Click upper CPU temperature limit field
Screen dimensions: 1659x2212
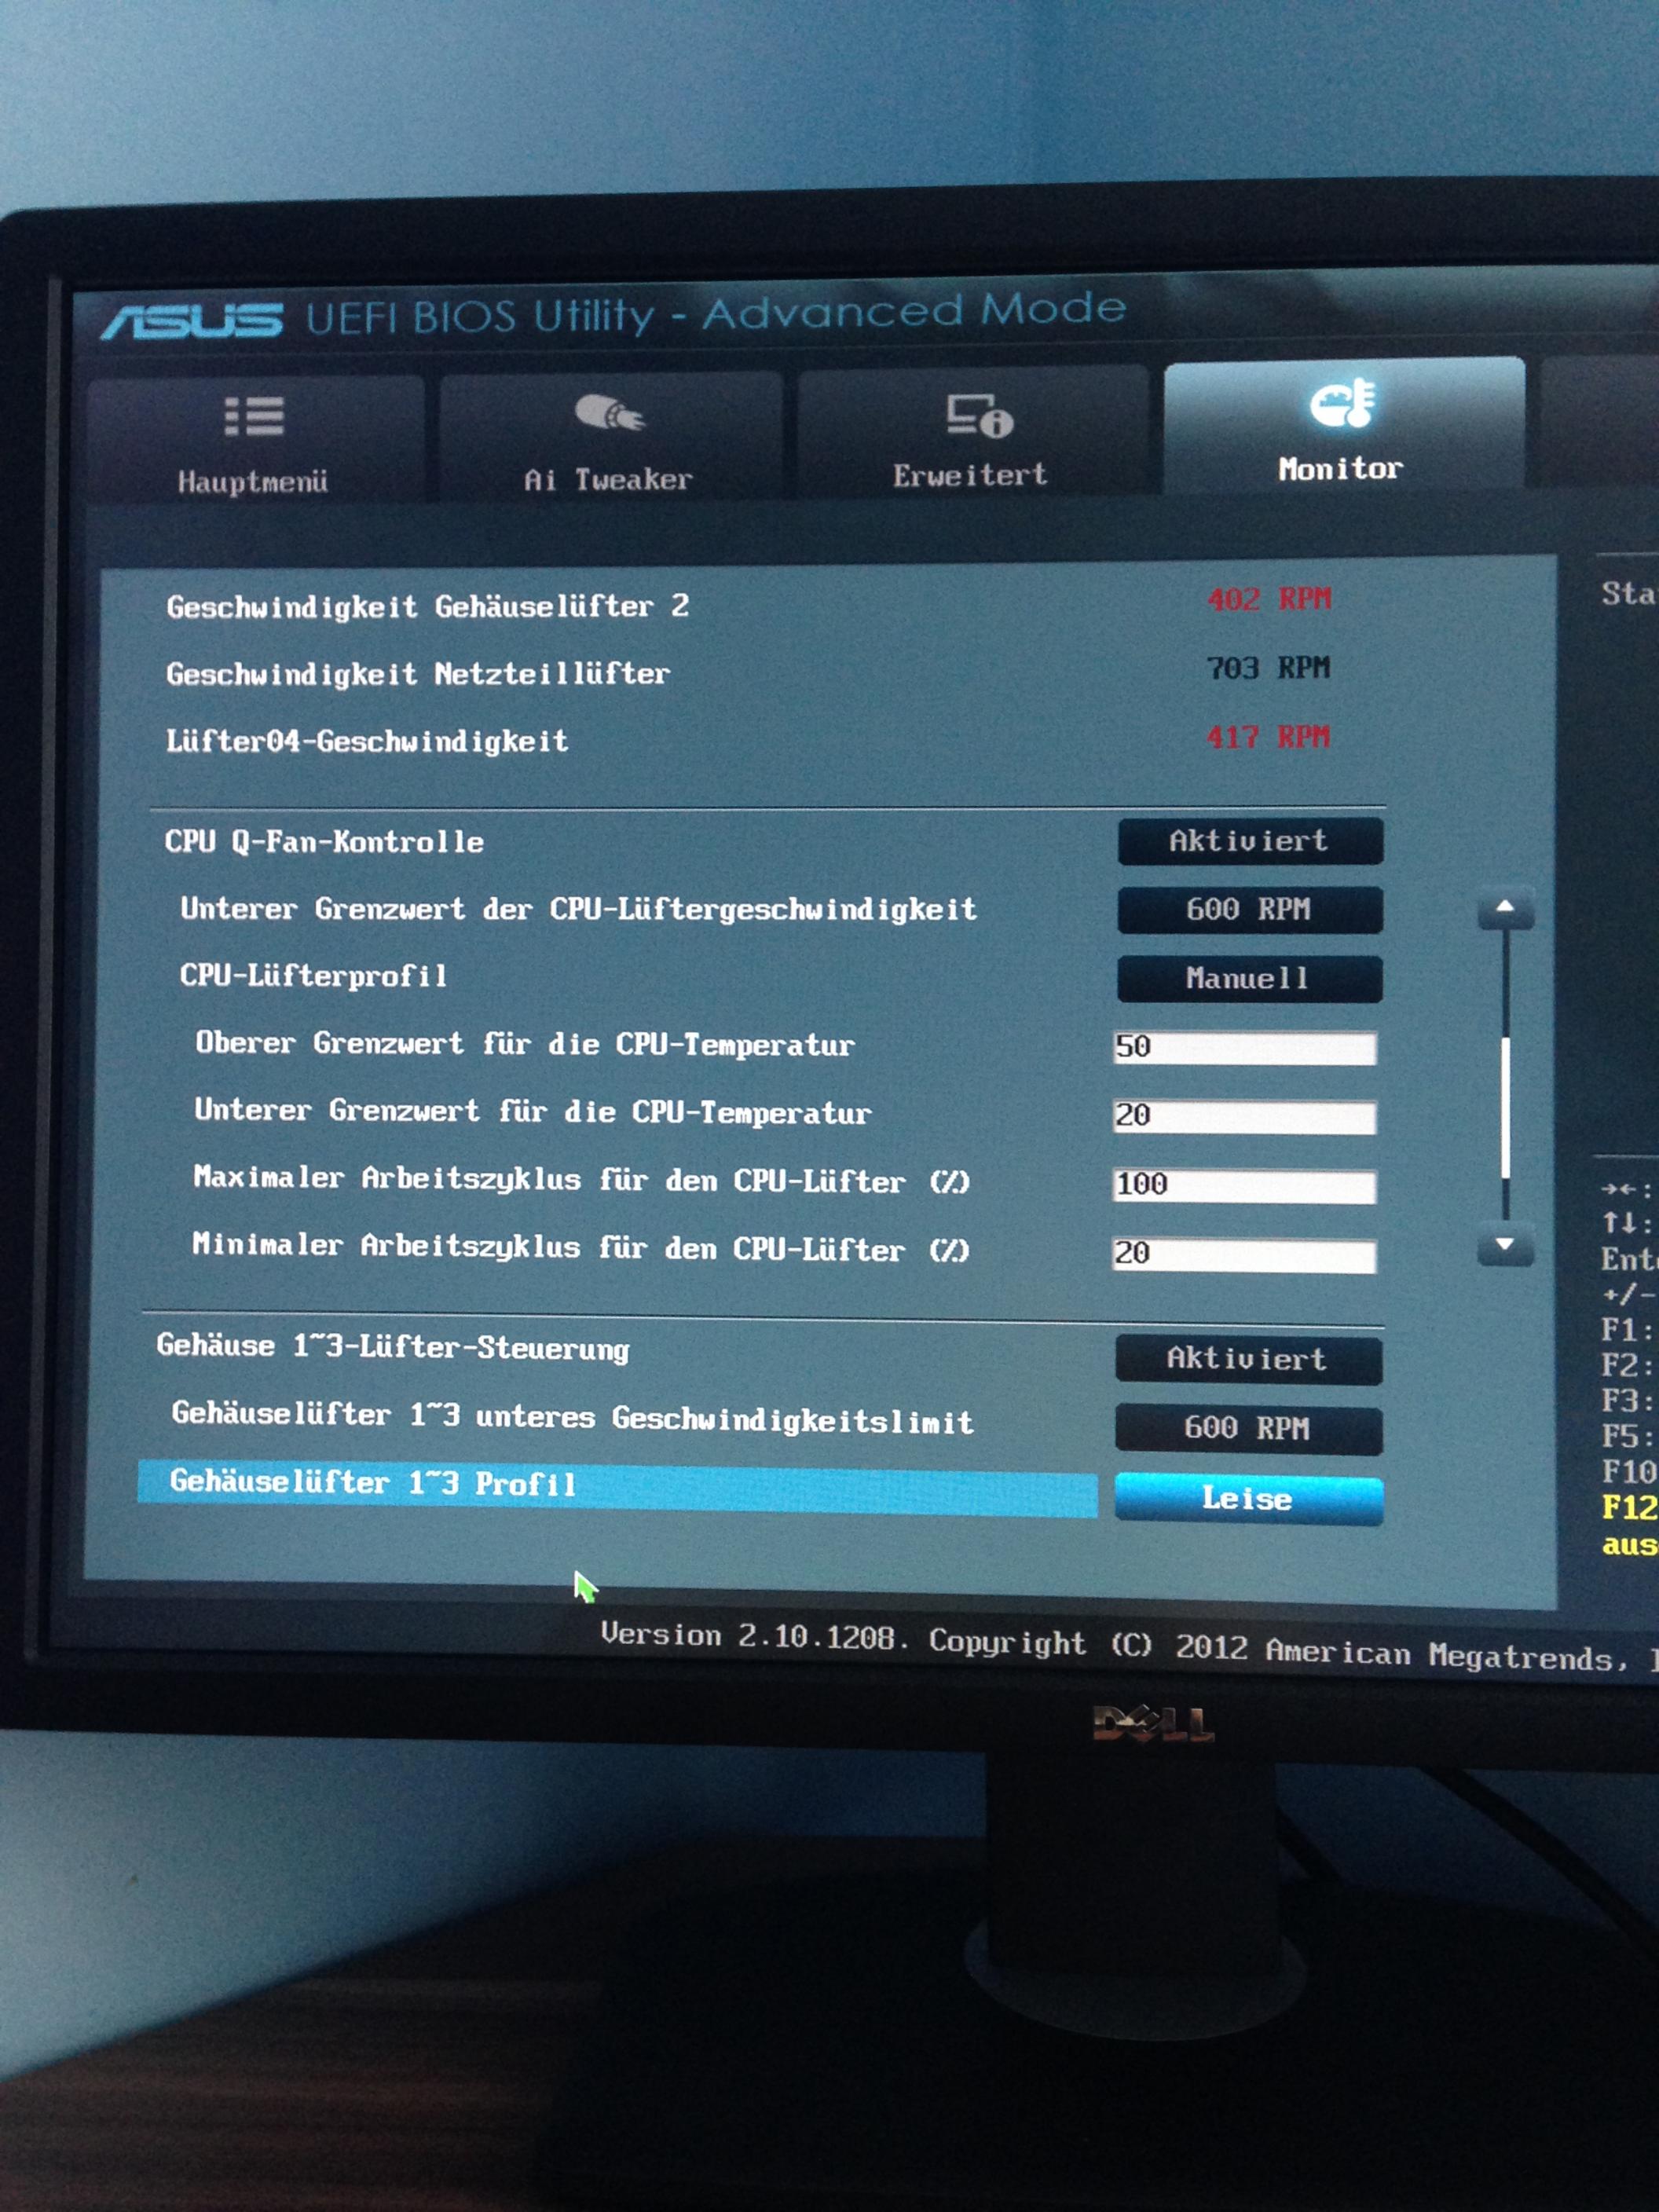(1244, 1048)
